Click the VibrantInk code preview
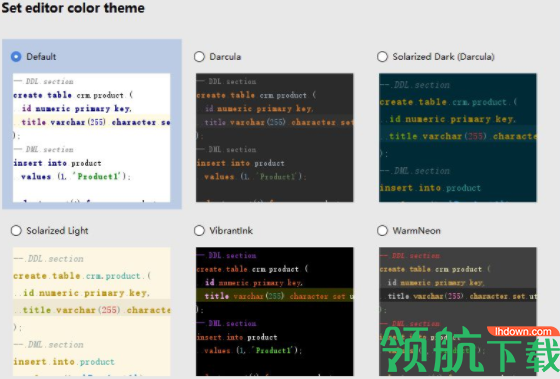The height and width of the screenshot is (379, 560). click(275, 311)
